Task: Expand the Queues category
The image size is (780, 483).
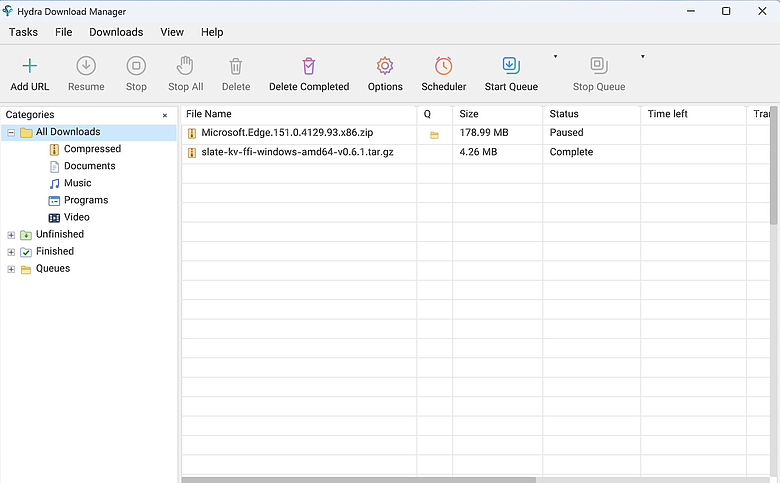Action: coord(11,269)
